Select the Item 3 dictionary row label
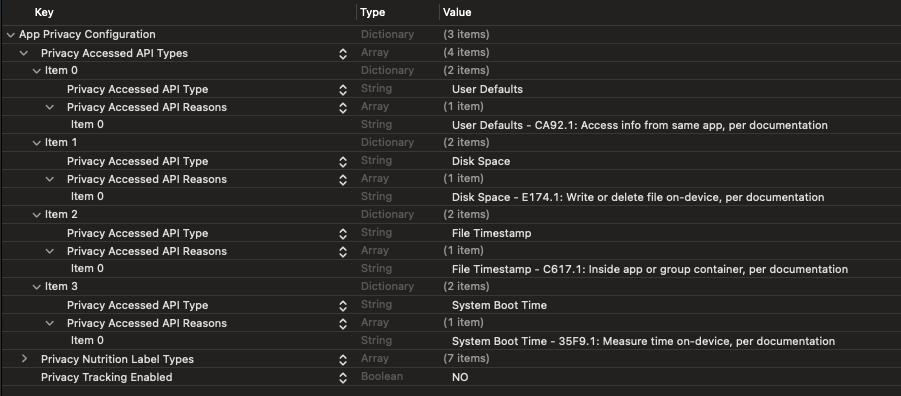 click(x=61, y=286)
